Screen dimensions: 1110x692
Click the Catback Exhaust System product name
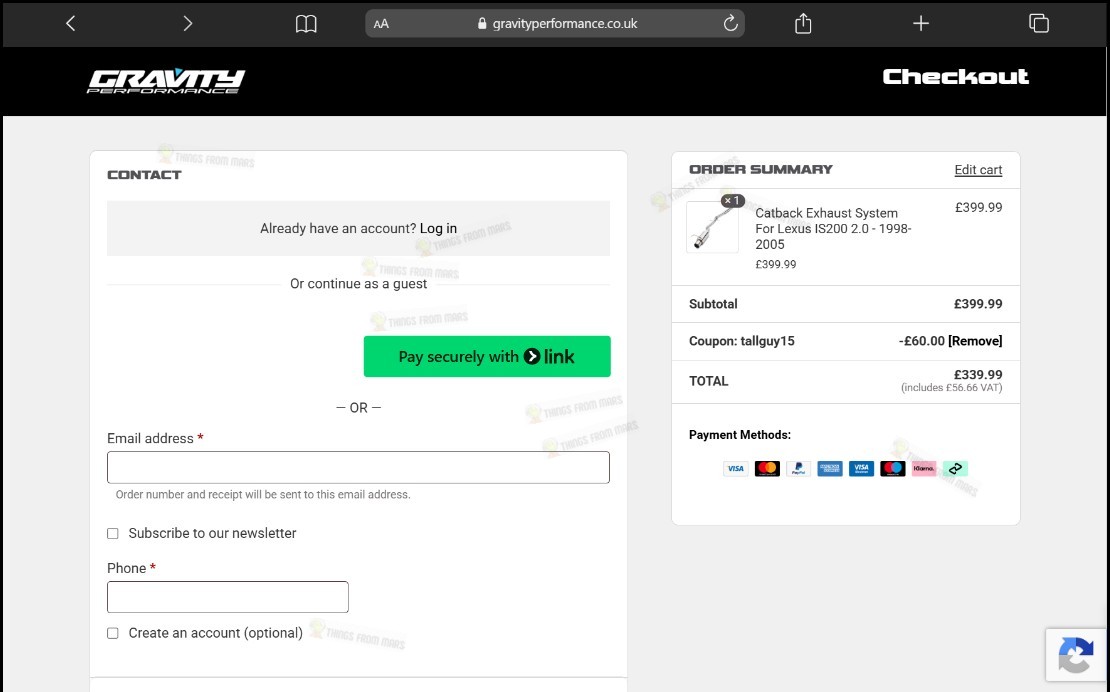point(833,229)
